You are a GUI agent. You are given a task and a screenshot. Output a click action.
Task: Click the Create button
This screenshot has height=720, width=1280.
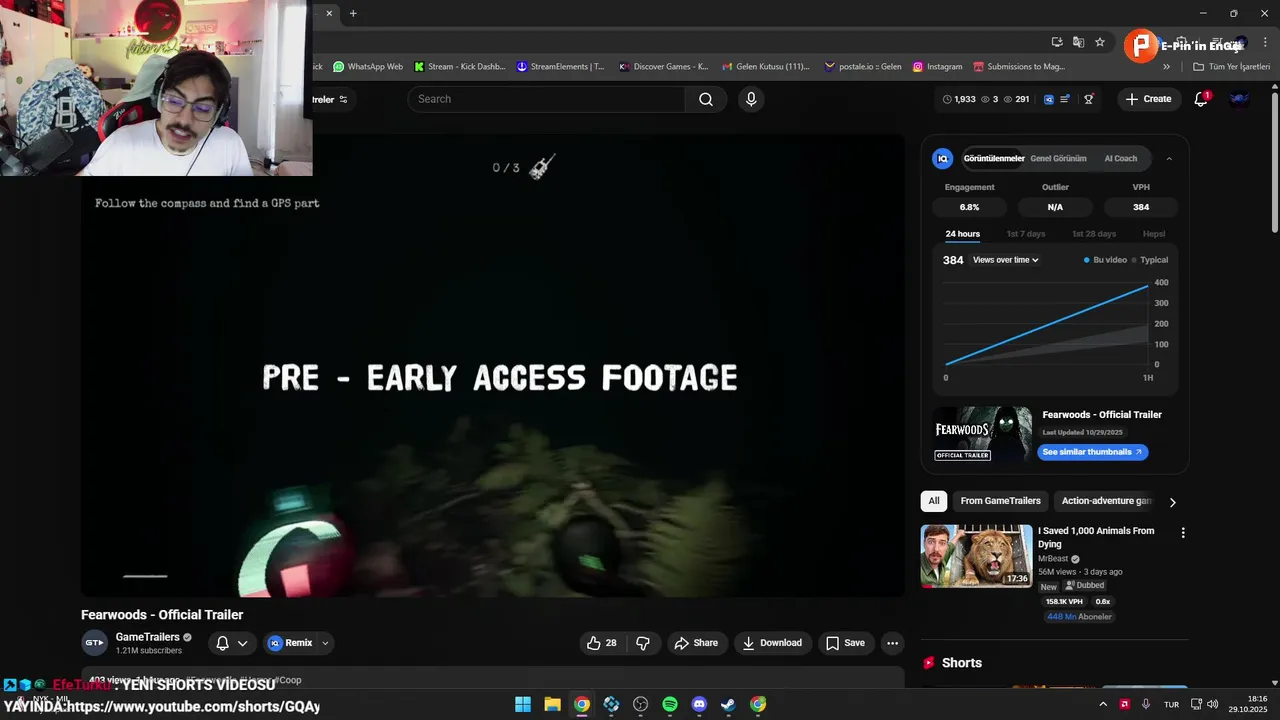point(1148,99)
